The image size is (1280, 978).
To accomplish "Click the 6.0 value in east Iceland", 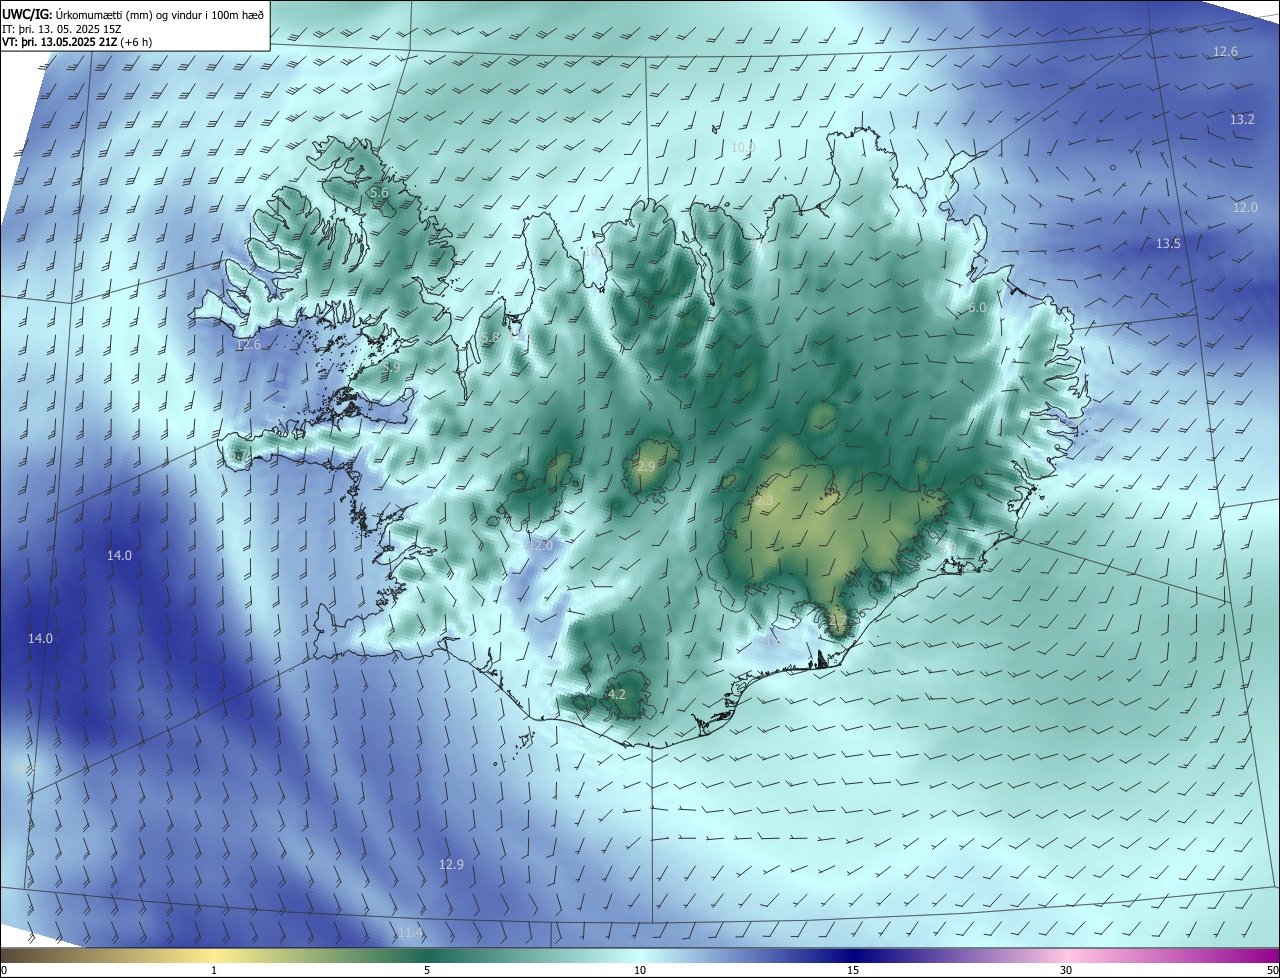I will coord(977,308).
